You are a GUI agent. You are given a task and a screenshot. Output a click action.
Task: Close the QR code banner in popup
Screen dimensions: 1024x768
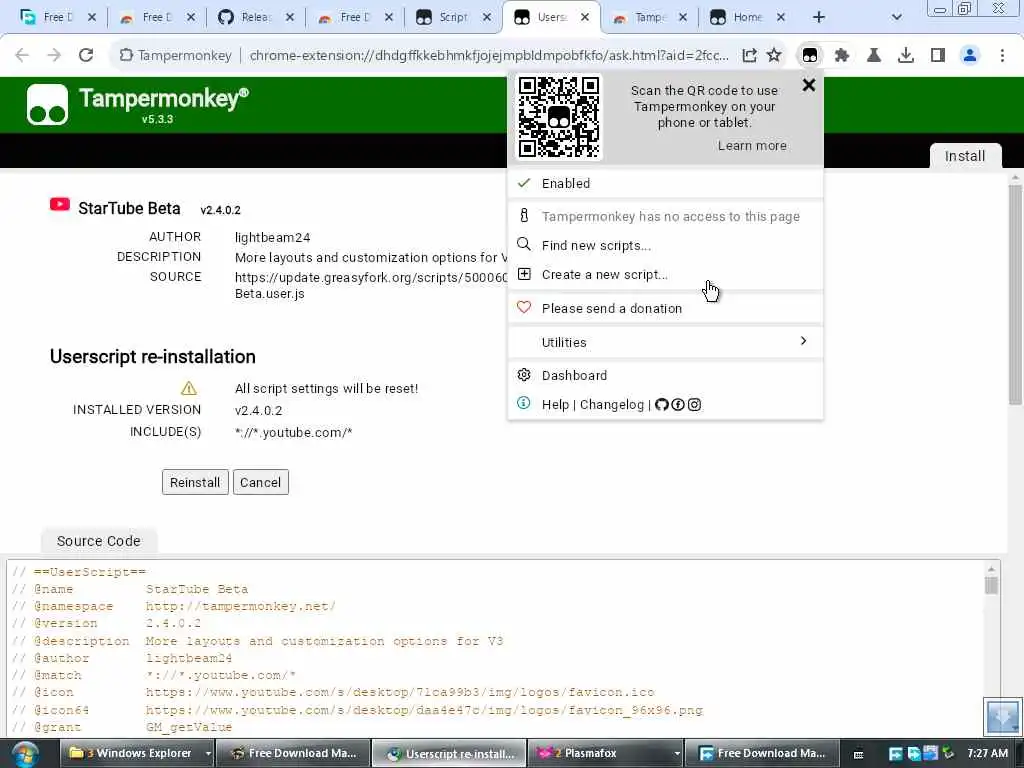(x=808, y=85)
